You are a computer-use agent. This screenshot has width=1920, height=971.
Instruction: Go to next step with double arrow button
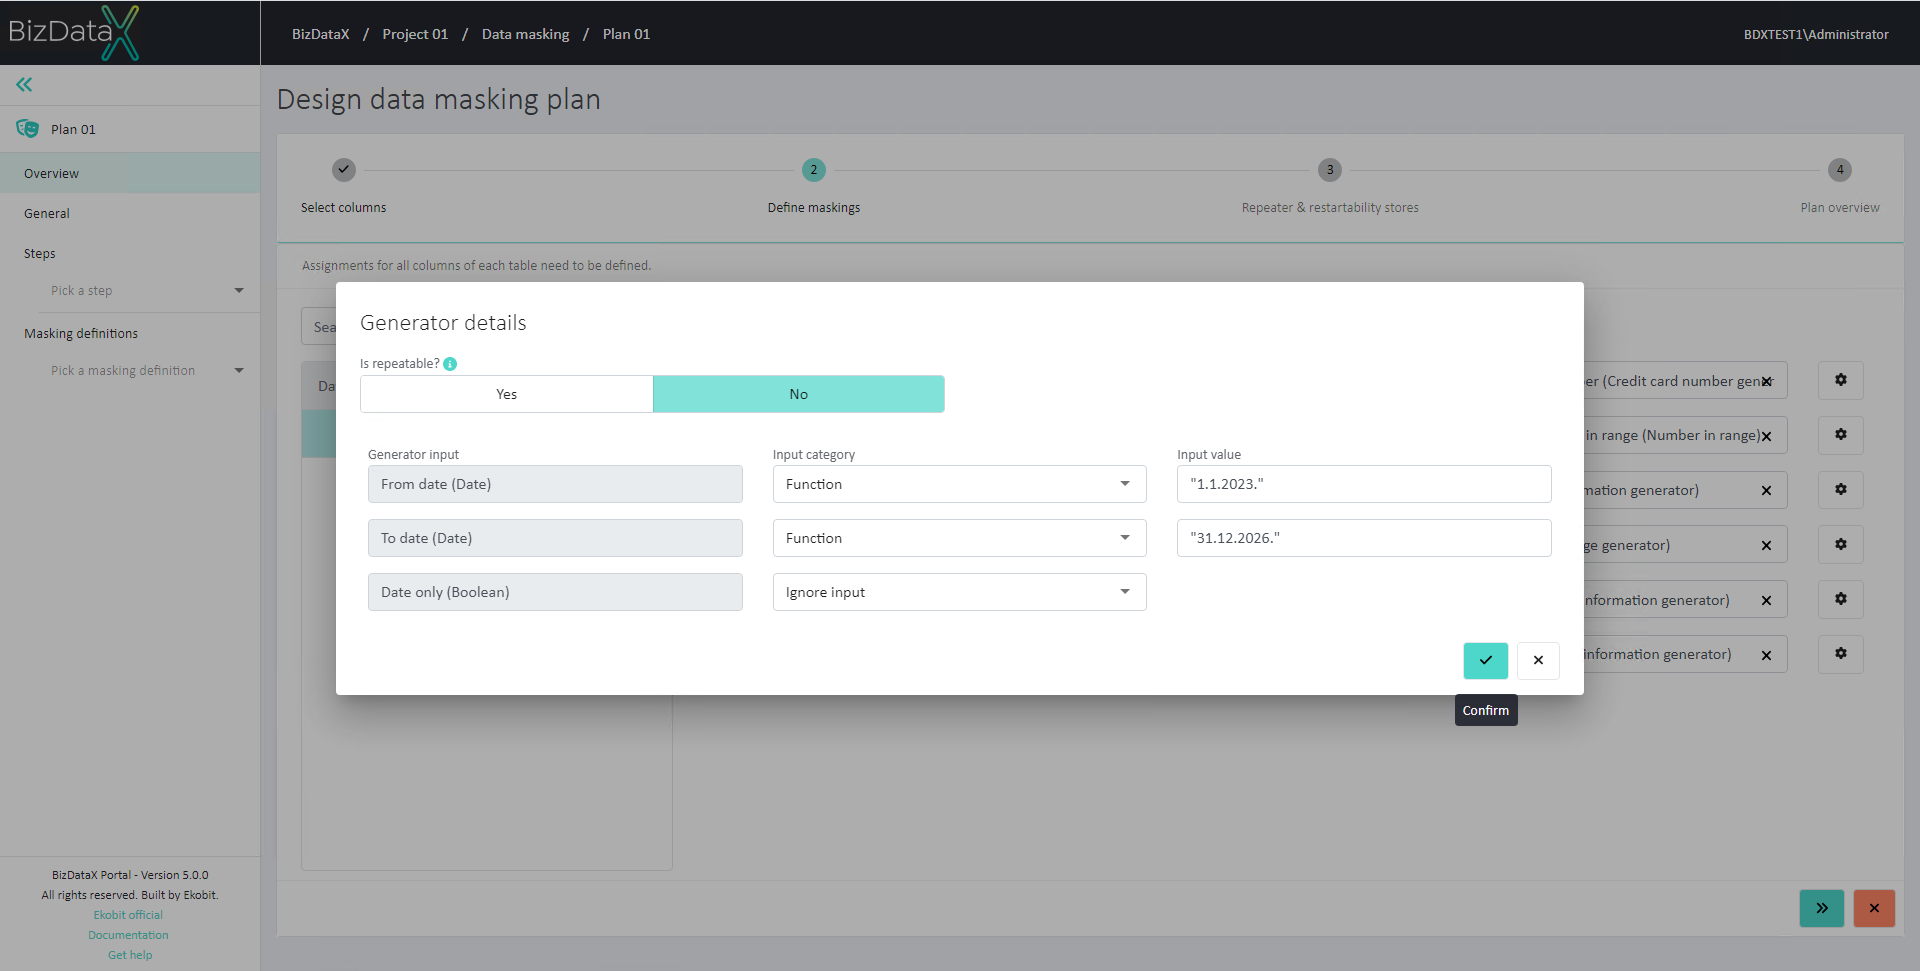click(x=1822, y=908)
